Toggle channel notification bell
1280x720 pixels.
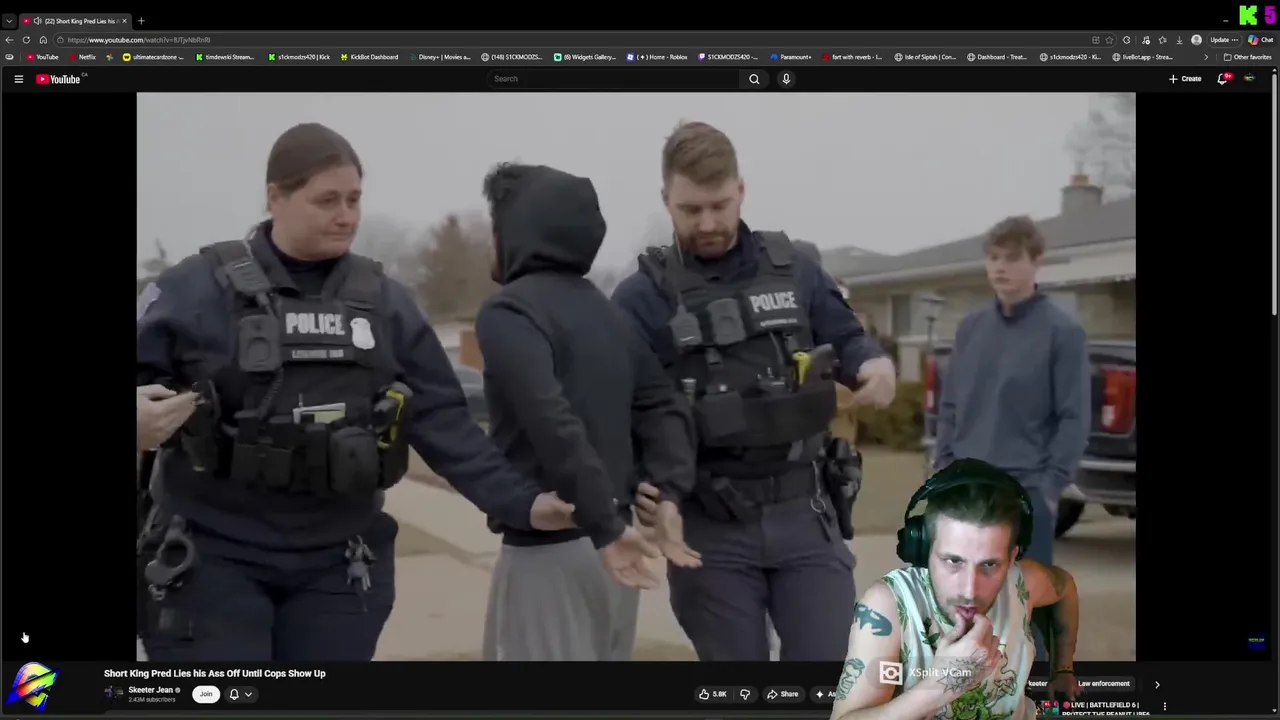234,694
